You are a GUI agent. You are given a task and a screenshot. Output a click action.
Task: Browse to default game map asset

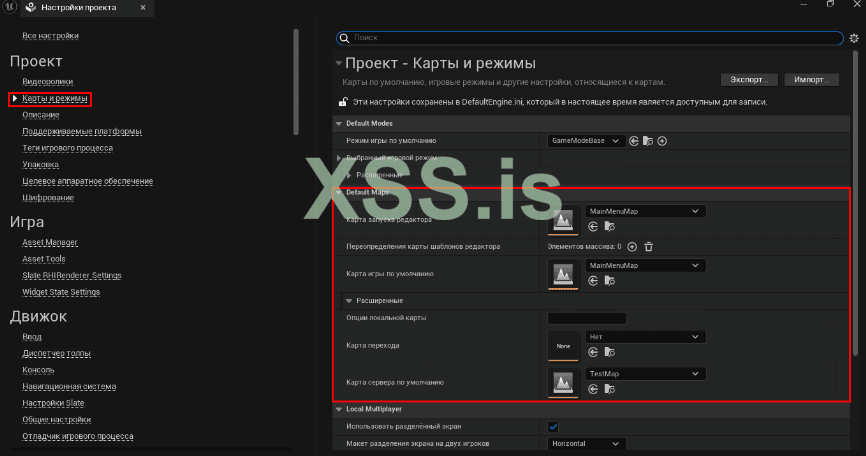(609, 280)
